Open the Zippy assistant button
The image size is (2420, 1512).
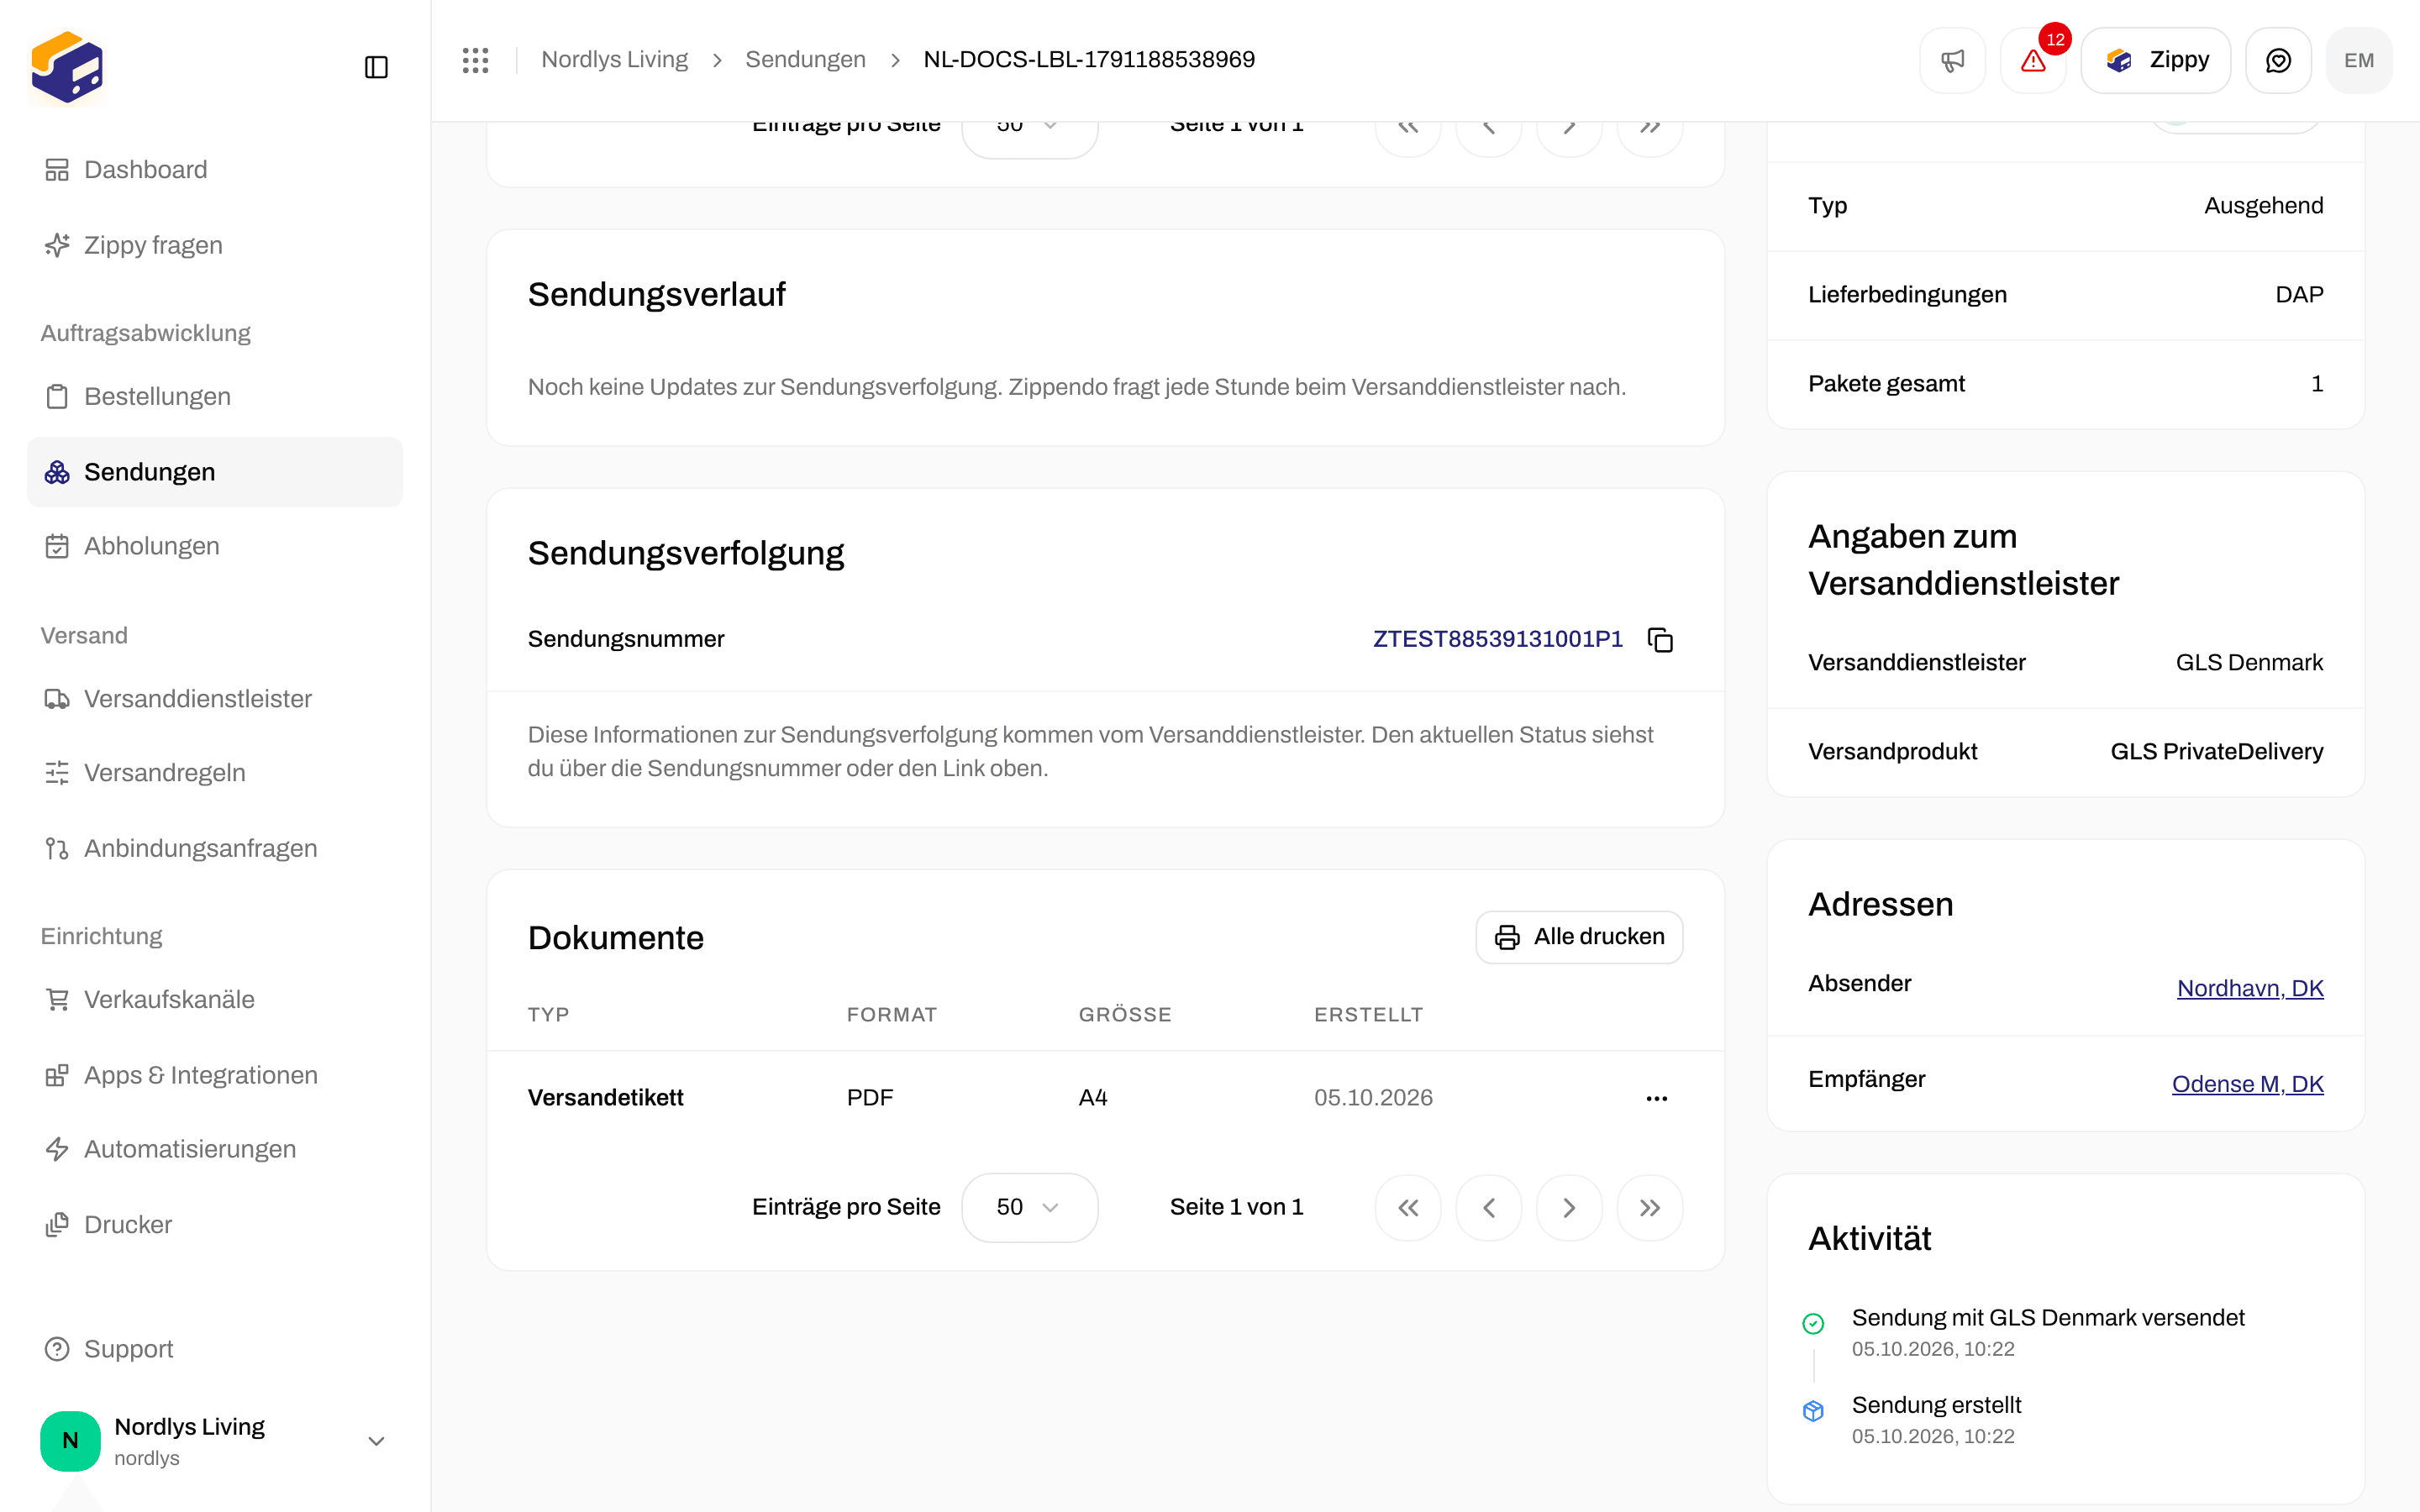pos(2156,60)
